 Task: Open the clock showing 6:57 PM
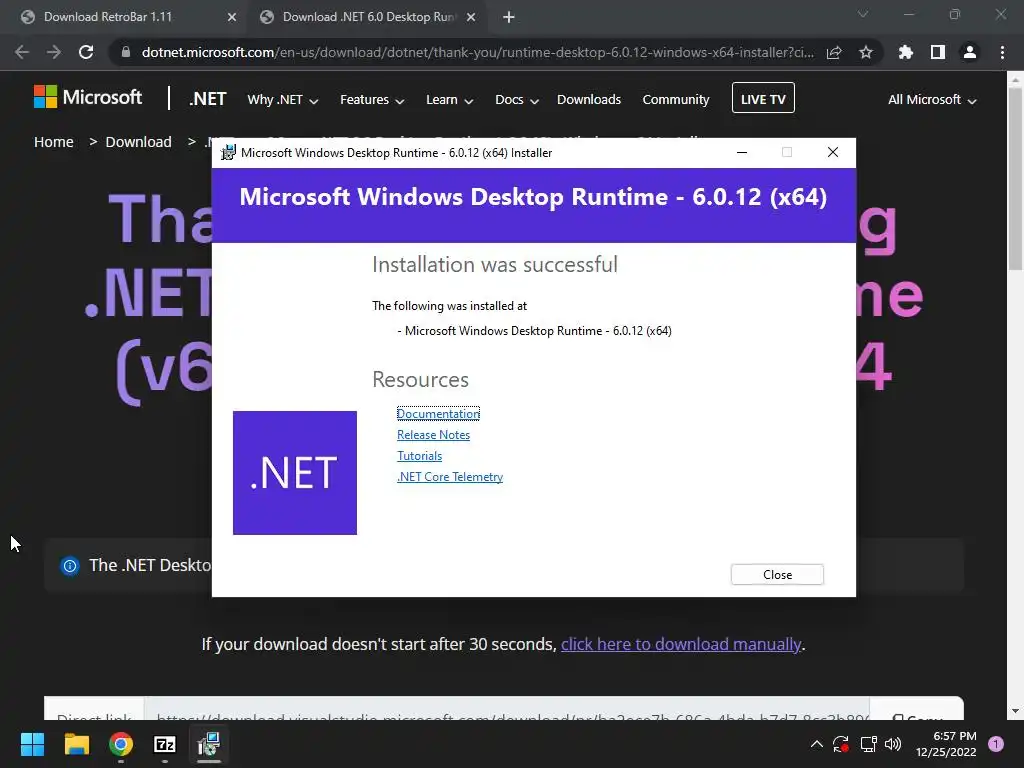[946, 744]
